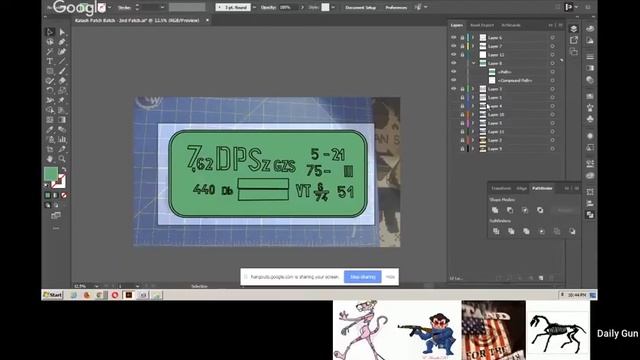Click Unite shape mode in Pathfinder
This screenshot has height=360, width=640.
[495, 210]
